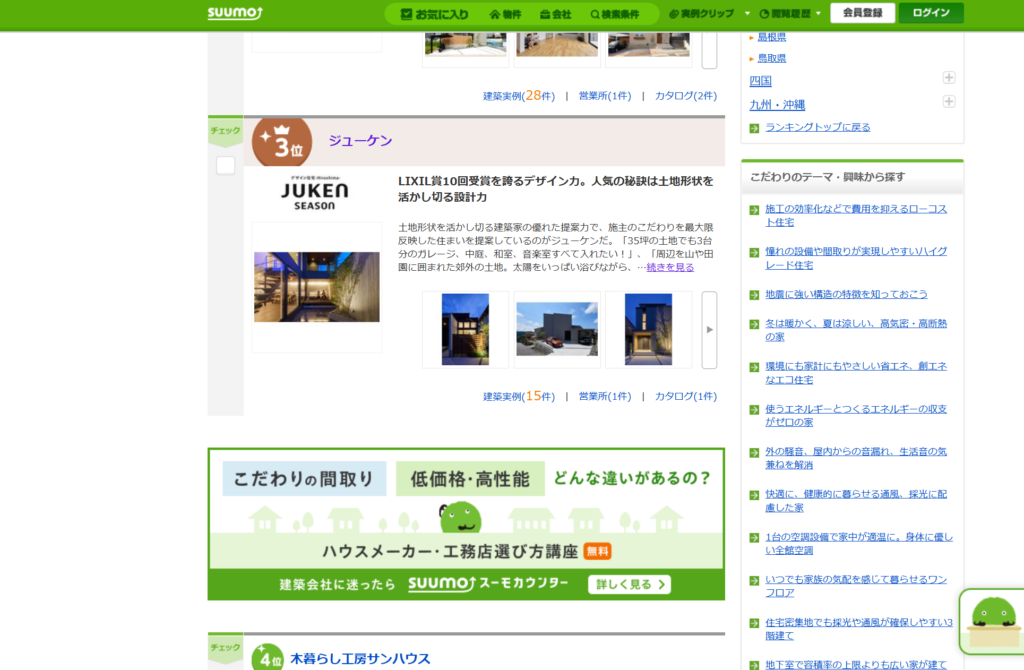Click the 3位 crown rank badge

pos(281,142)
